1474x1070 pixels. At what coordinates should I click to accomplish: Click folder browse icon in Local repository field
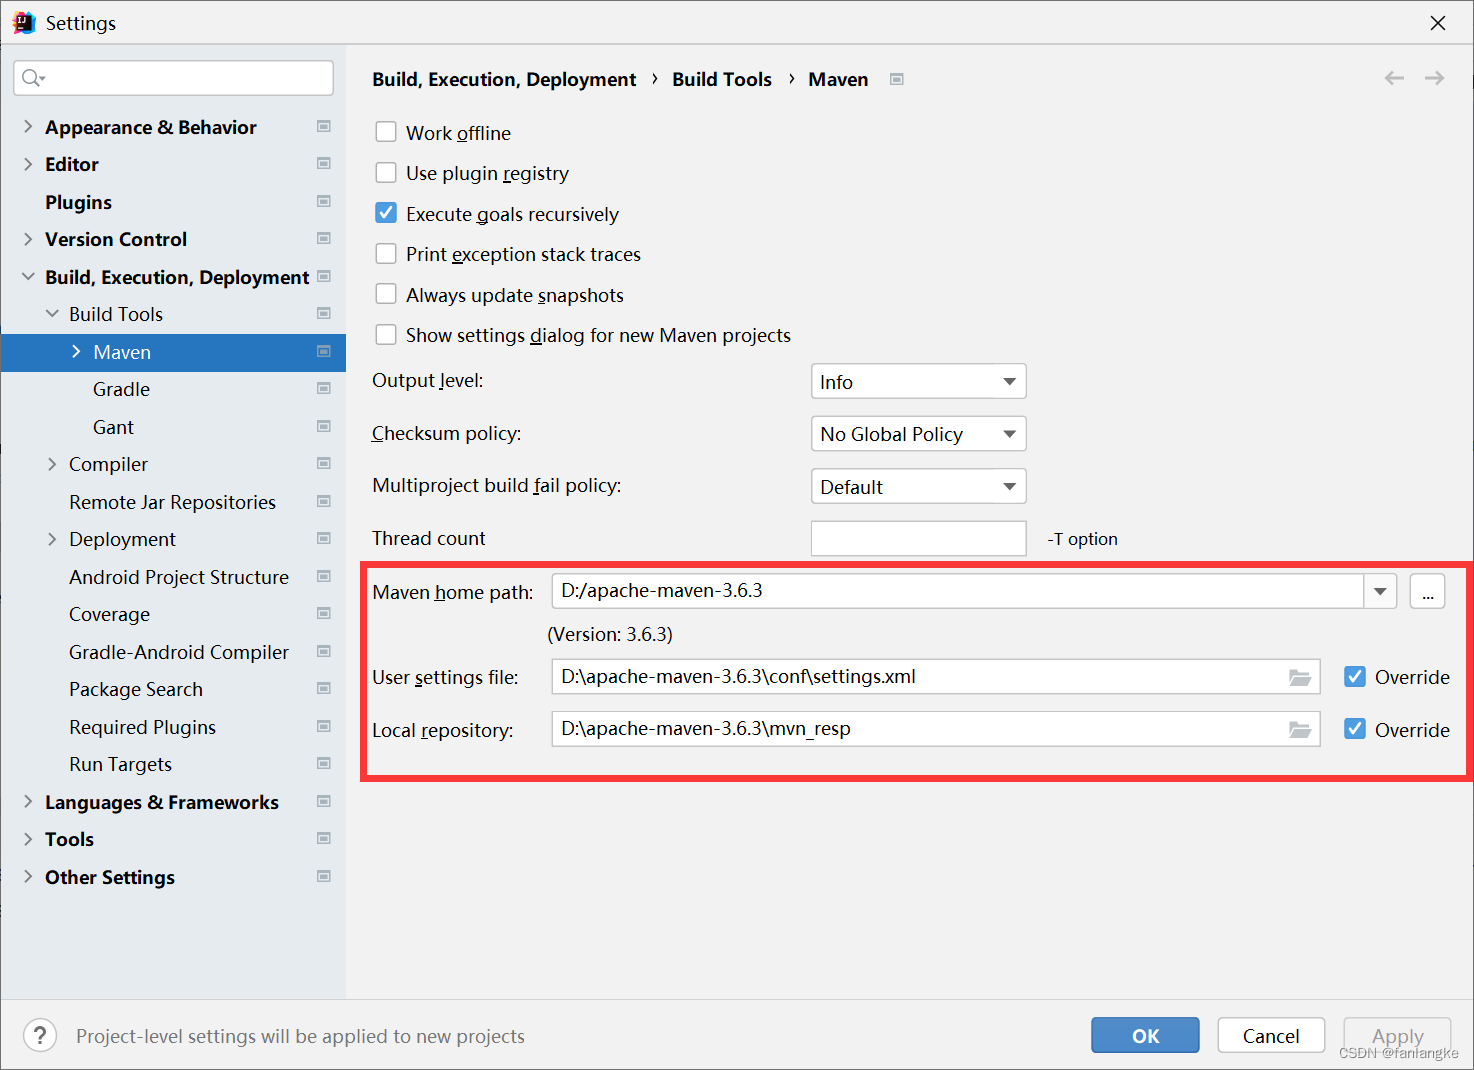pyautogui.click(x=1300, y=729)
